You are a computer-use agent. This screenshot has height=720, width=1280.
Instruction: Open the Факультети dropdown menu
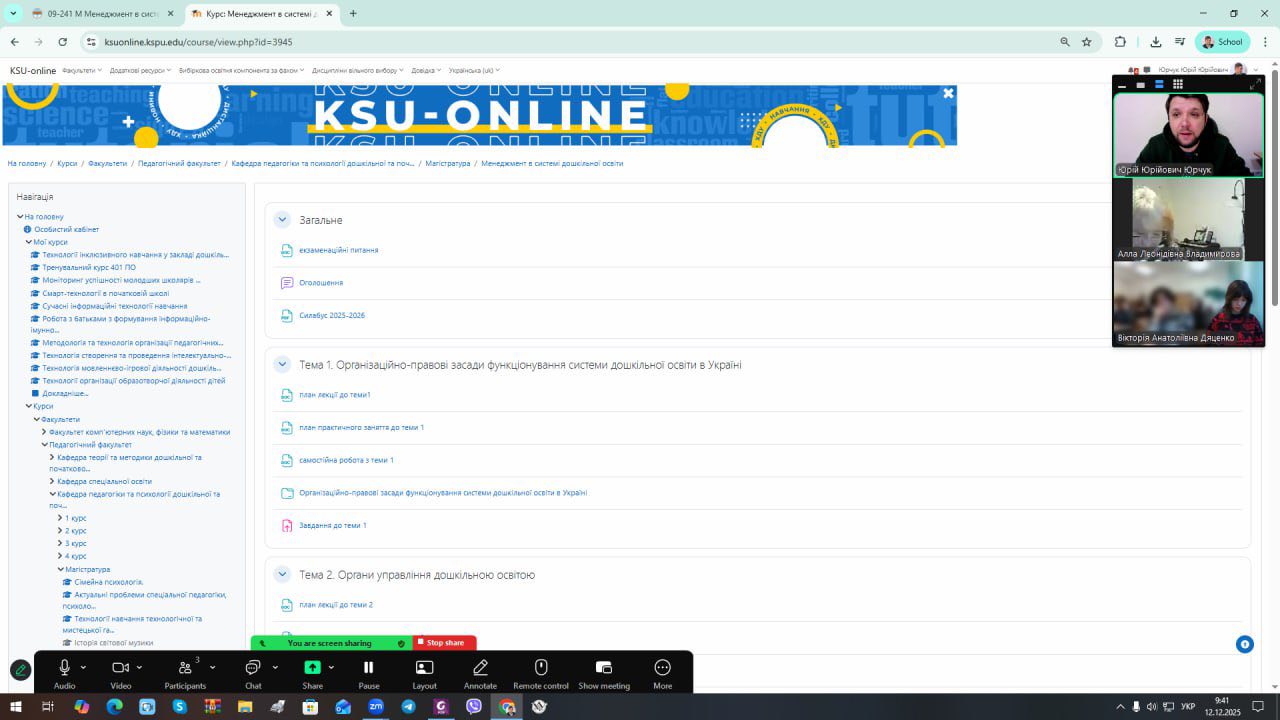point(81,71)
